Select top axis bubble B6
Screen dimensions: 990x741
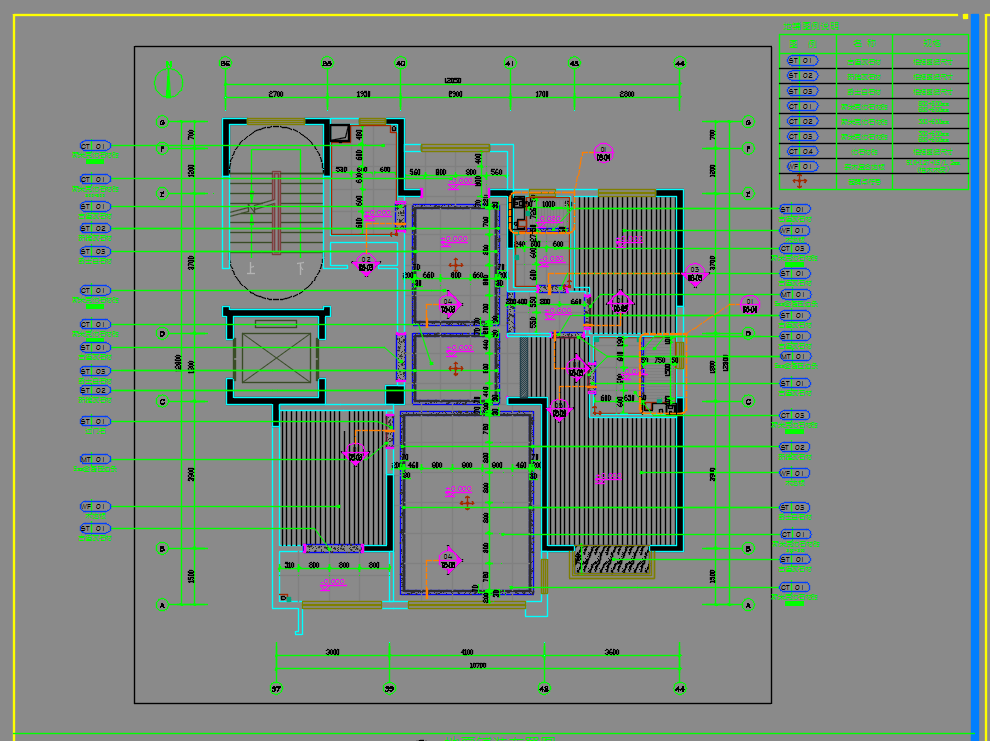(225, 63)
